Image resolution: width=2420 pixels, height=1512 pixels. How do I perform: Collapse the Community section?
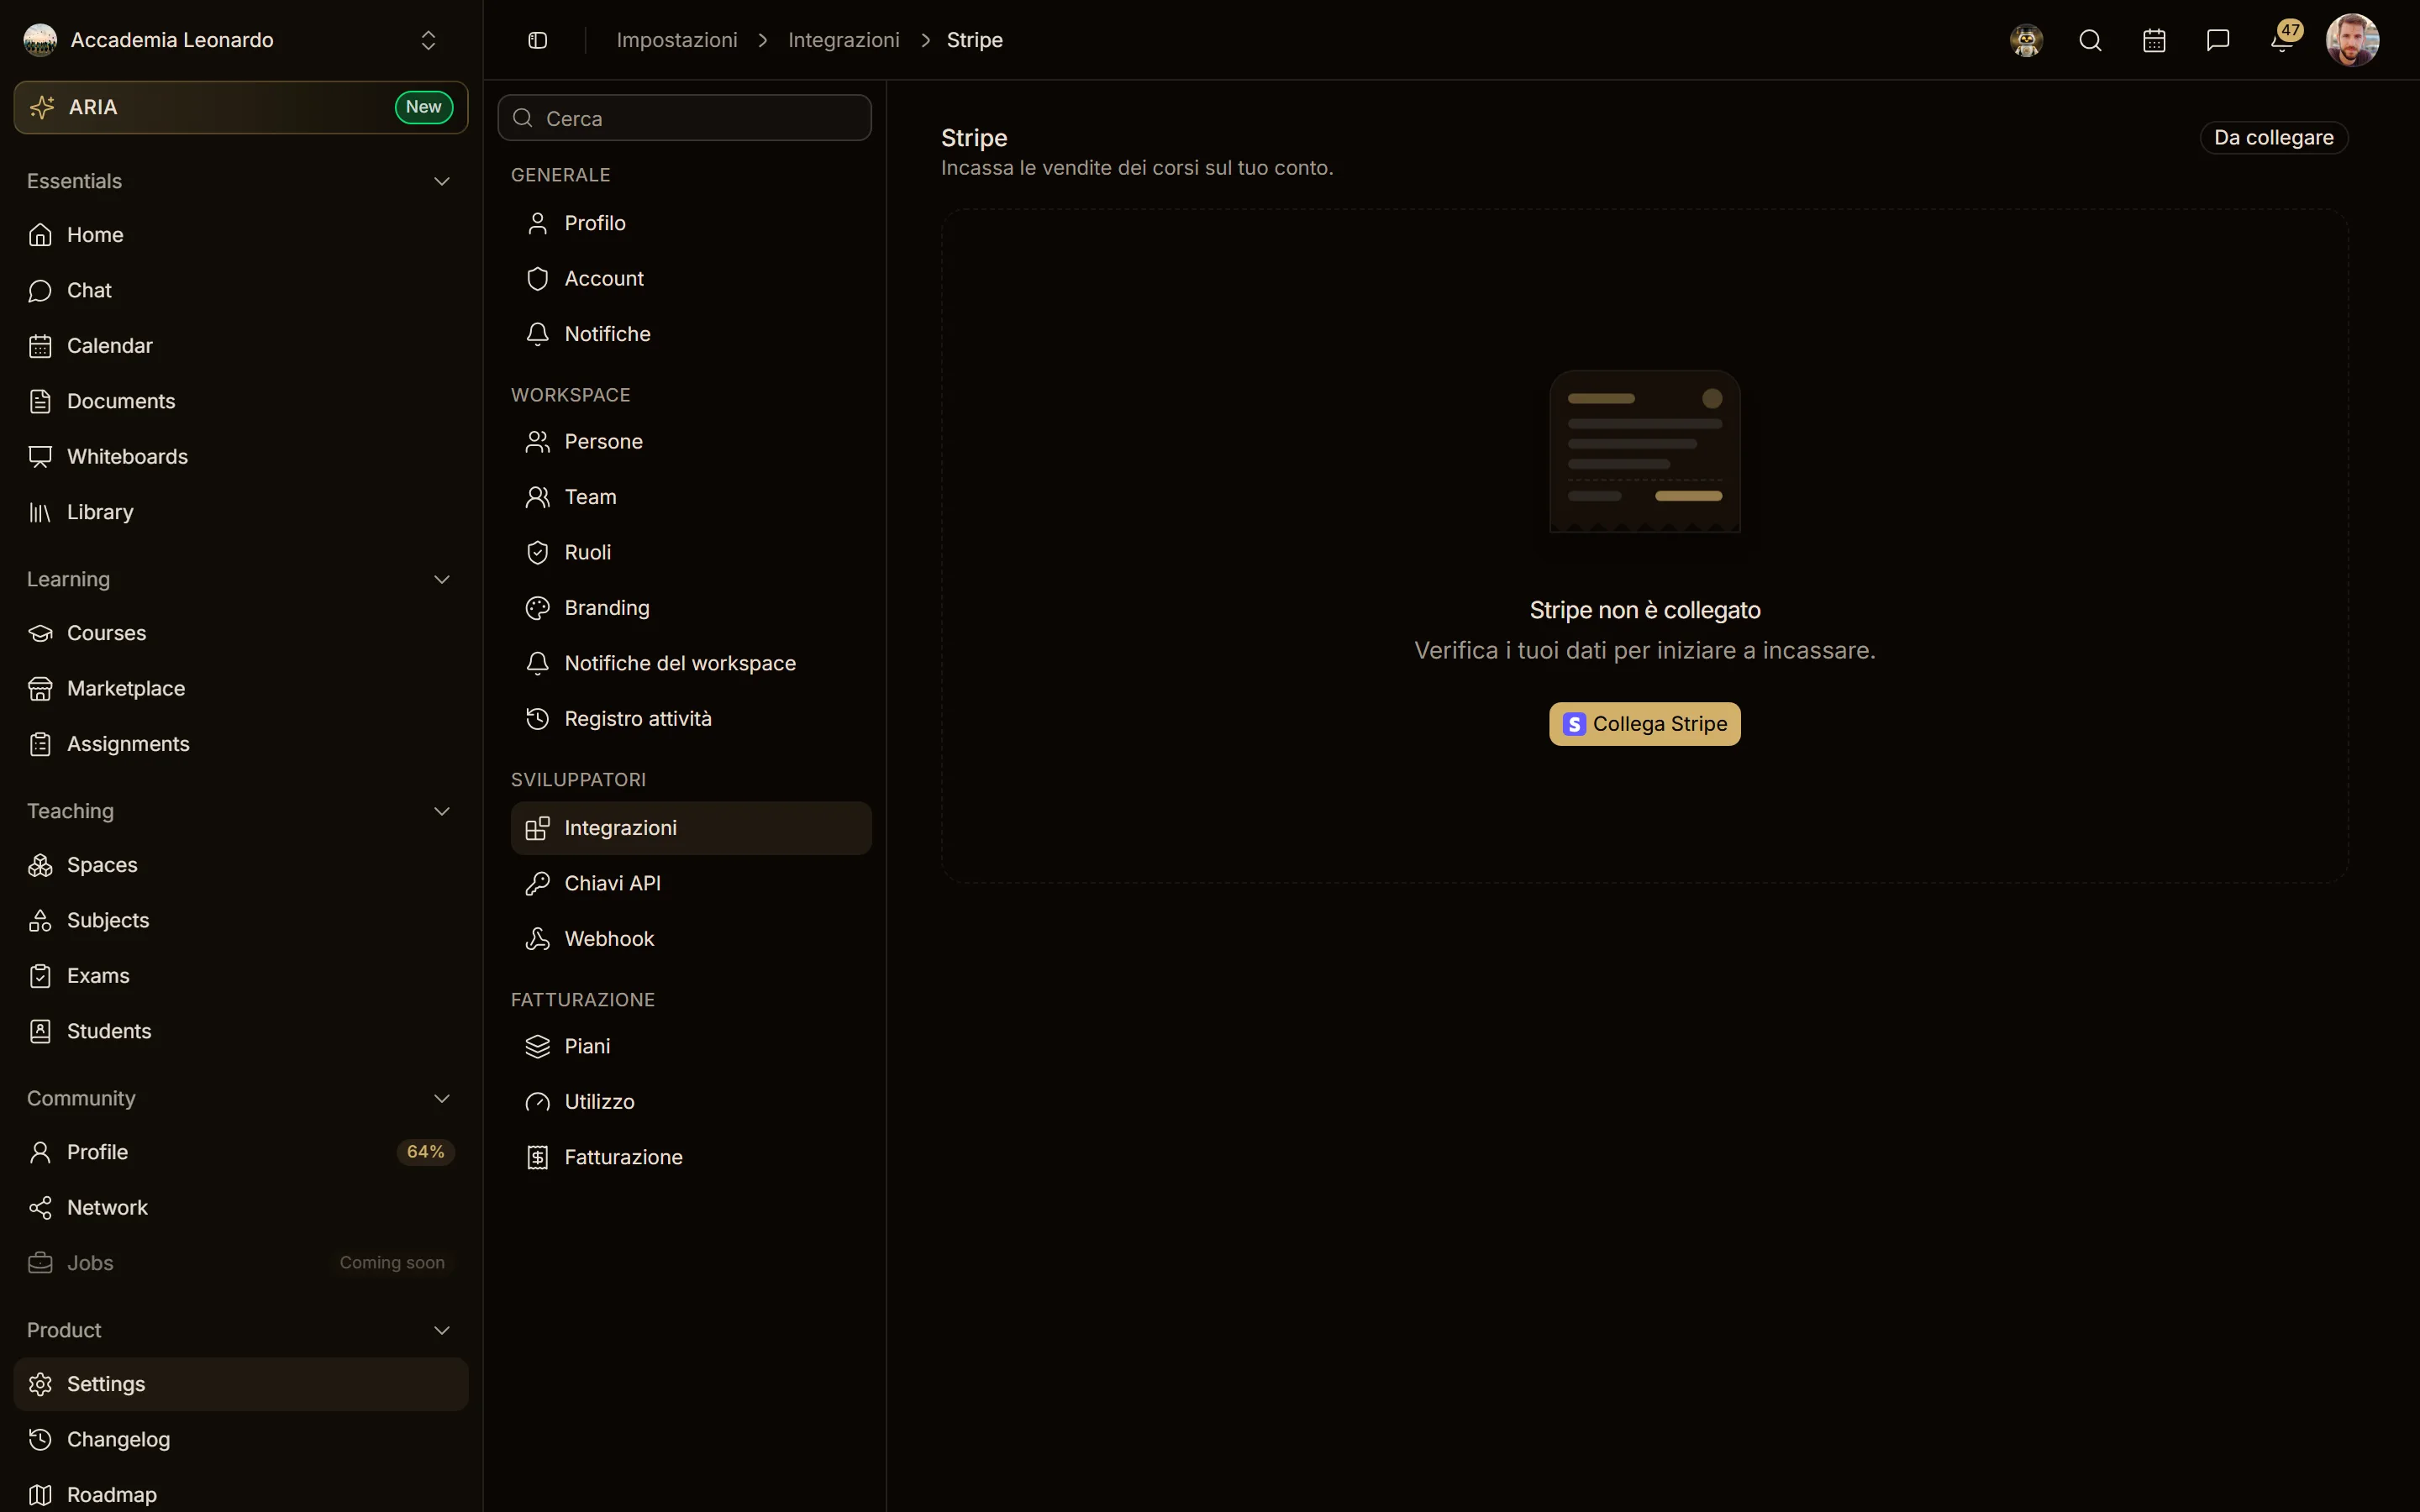click(x=442, y=1098)
